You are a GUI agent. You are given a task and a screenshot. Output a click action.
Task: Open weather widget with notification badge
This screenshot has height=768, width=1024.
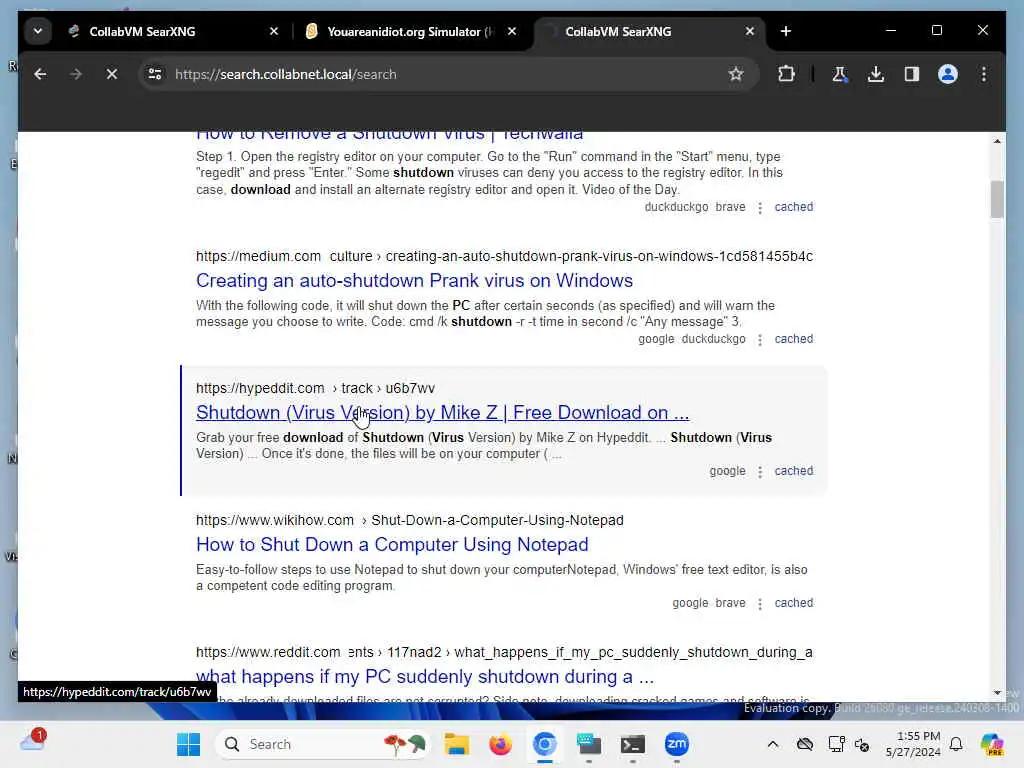pyautogui.click(x=33, y=741)
